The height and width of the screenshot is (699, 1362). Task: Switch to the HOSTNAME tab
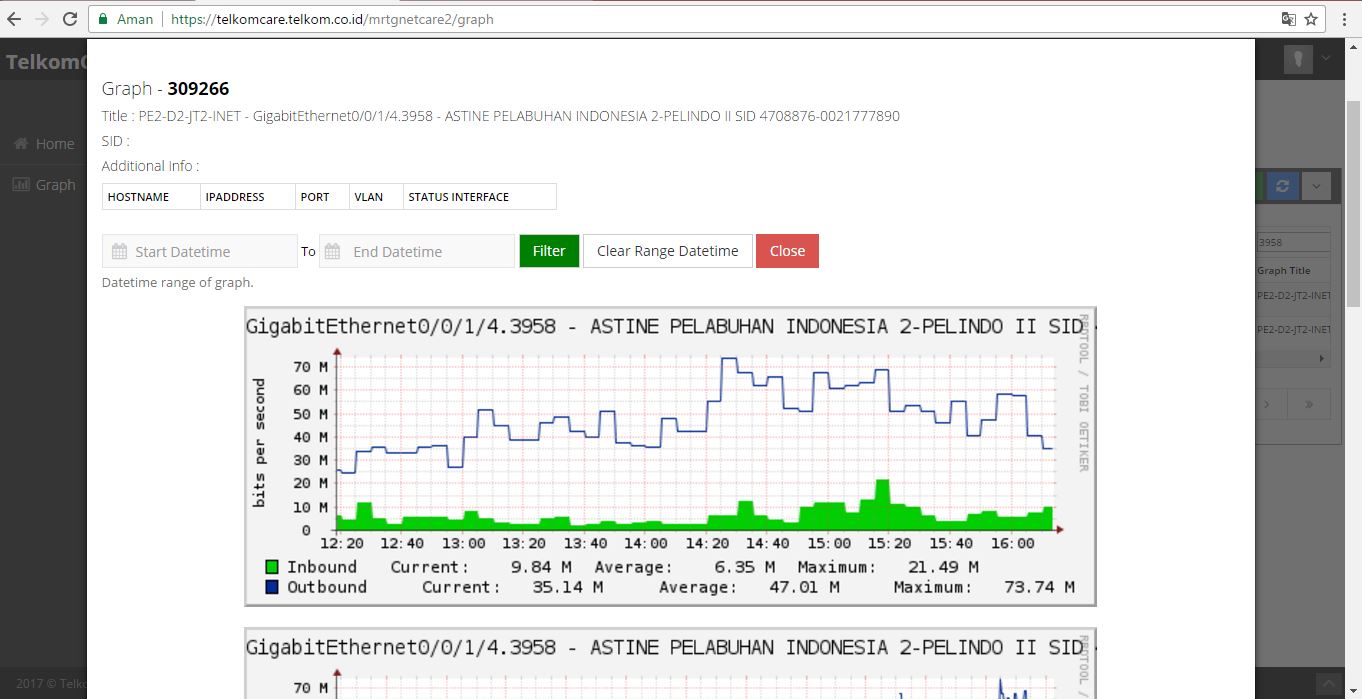point(136,196)
